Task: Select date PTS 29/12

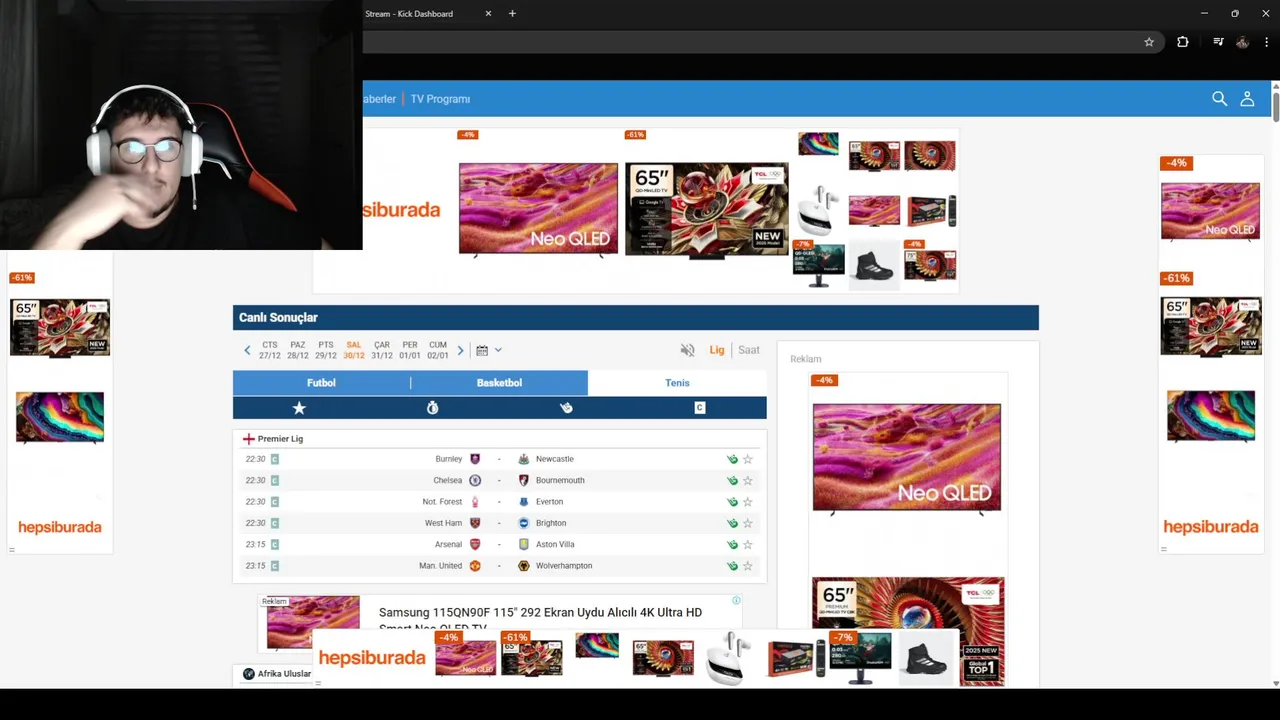Action: click(x=326, y=350)
